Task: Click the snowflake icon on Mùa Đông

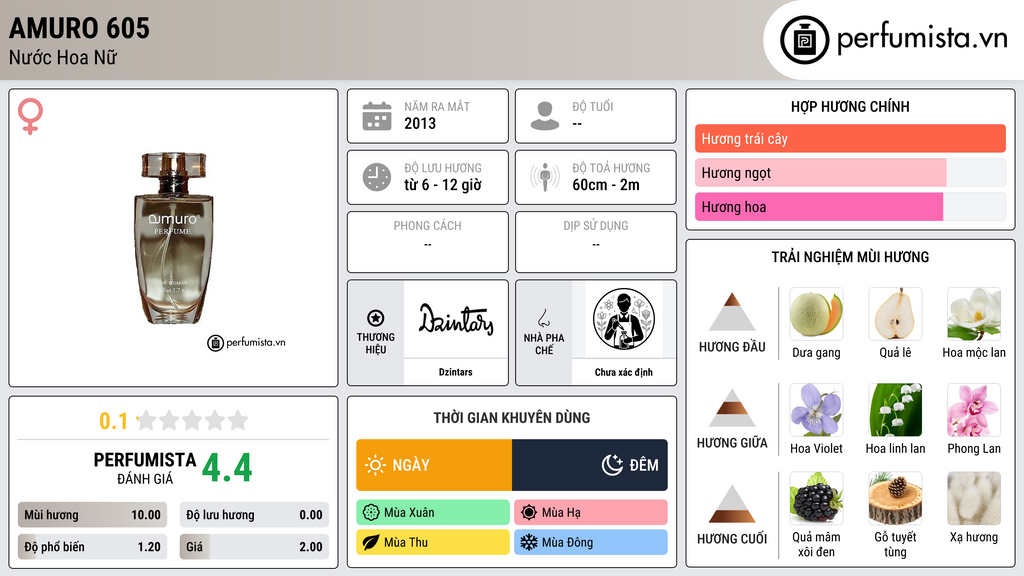Action: coord(529,542)
